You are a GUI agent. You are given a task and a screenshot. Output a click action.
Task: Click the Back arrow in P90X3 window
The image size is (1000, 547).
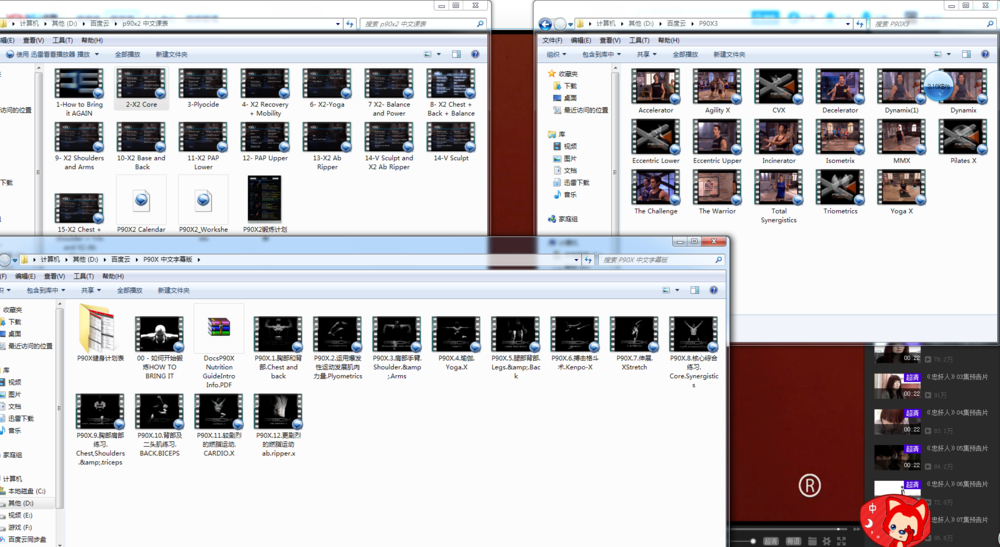coord(545,24)
